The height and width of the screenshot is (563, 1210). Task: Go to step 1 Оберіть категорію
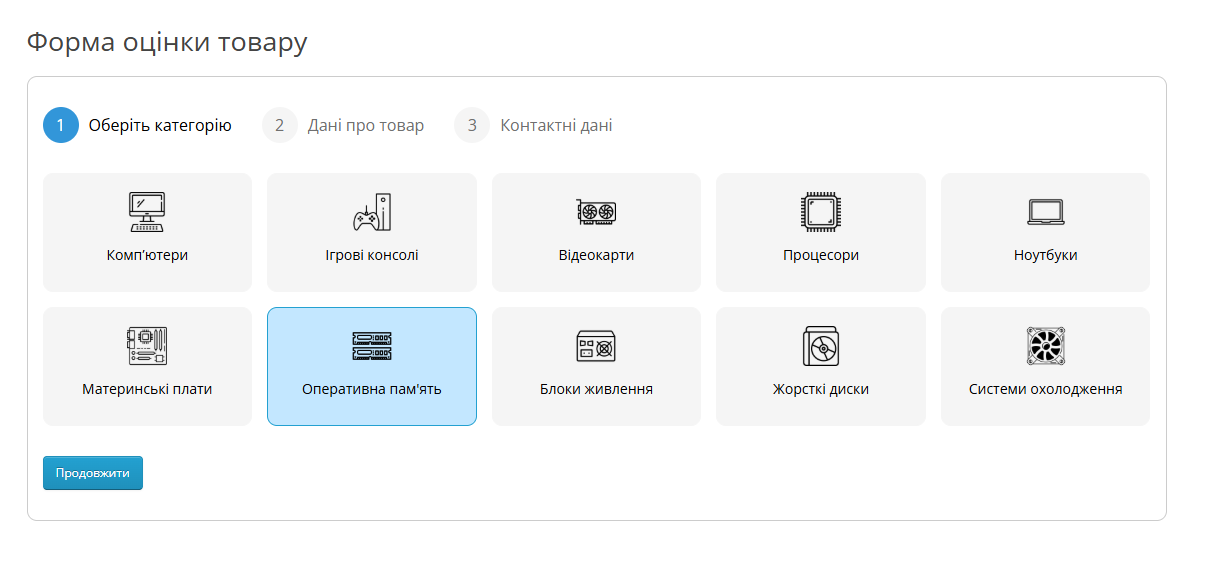(138, 125)
